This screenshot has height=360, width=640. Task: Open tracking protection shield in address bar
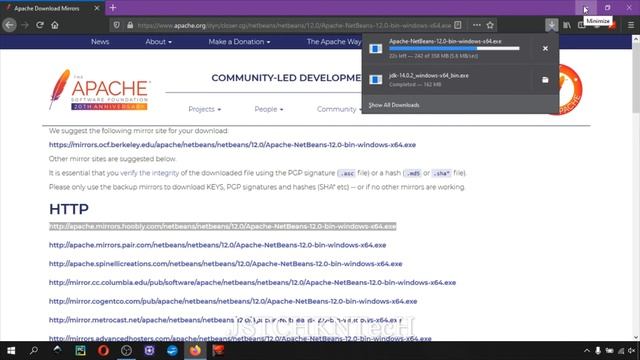[x=117, y=25]
